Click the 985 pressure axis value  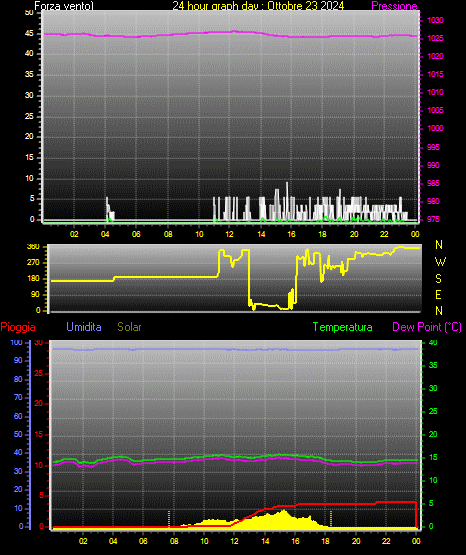433,183
